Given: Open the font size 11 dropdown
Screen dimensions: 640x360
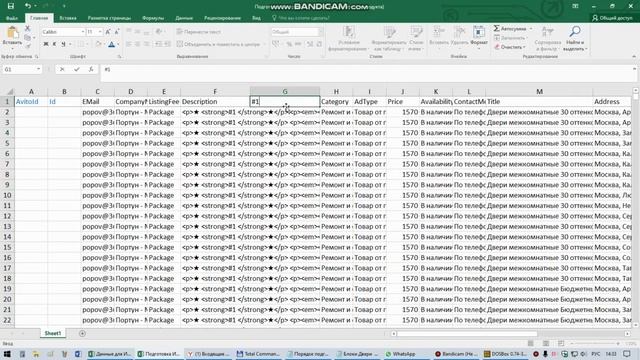Looking at the screenshot, I should tap(100, 32).
